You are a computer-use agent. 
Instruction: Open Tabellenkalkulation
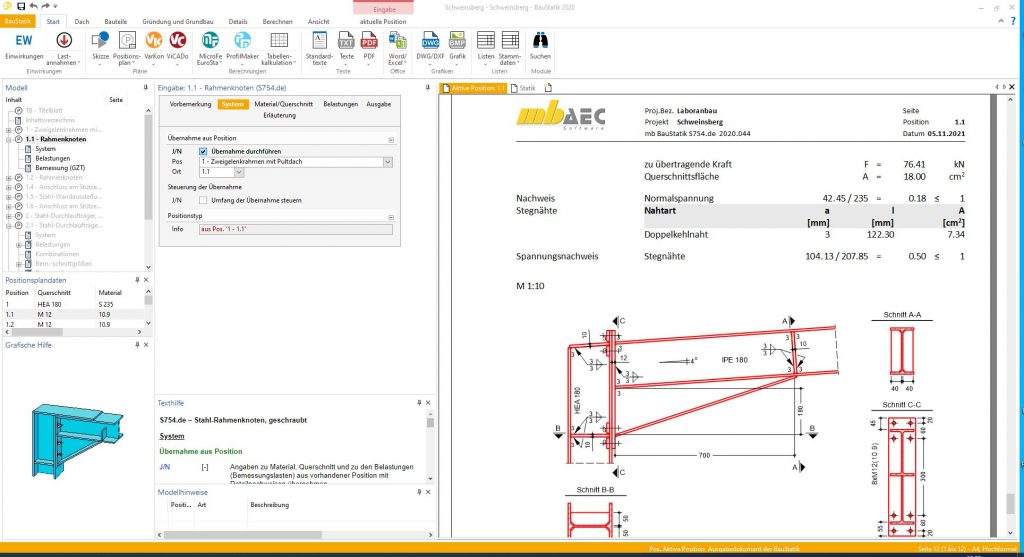point(279,48)
